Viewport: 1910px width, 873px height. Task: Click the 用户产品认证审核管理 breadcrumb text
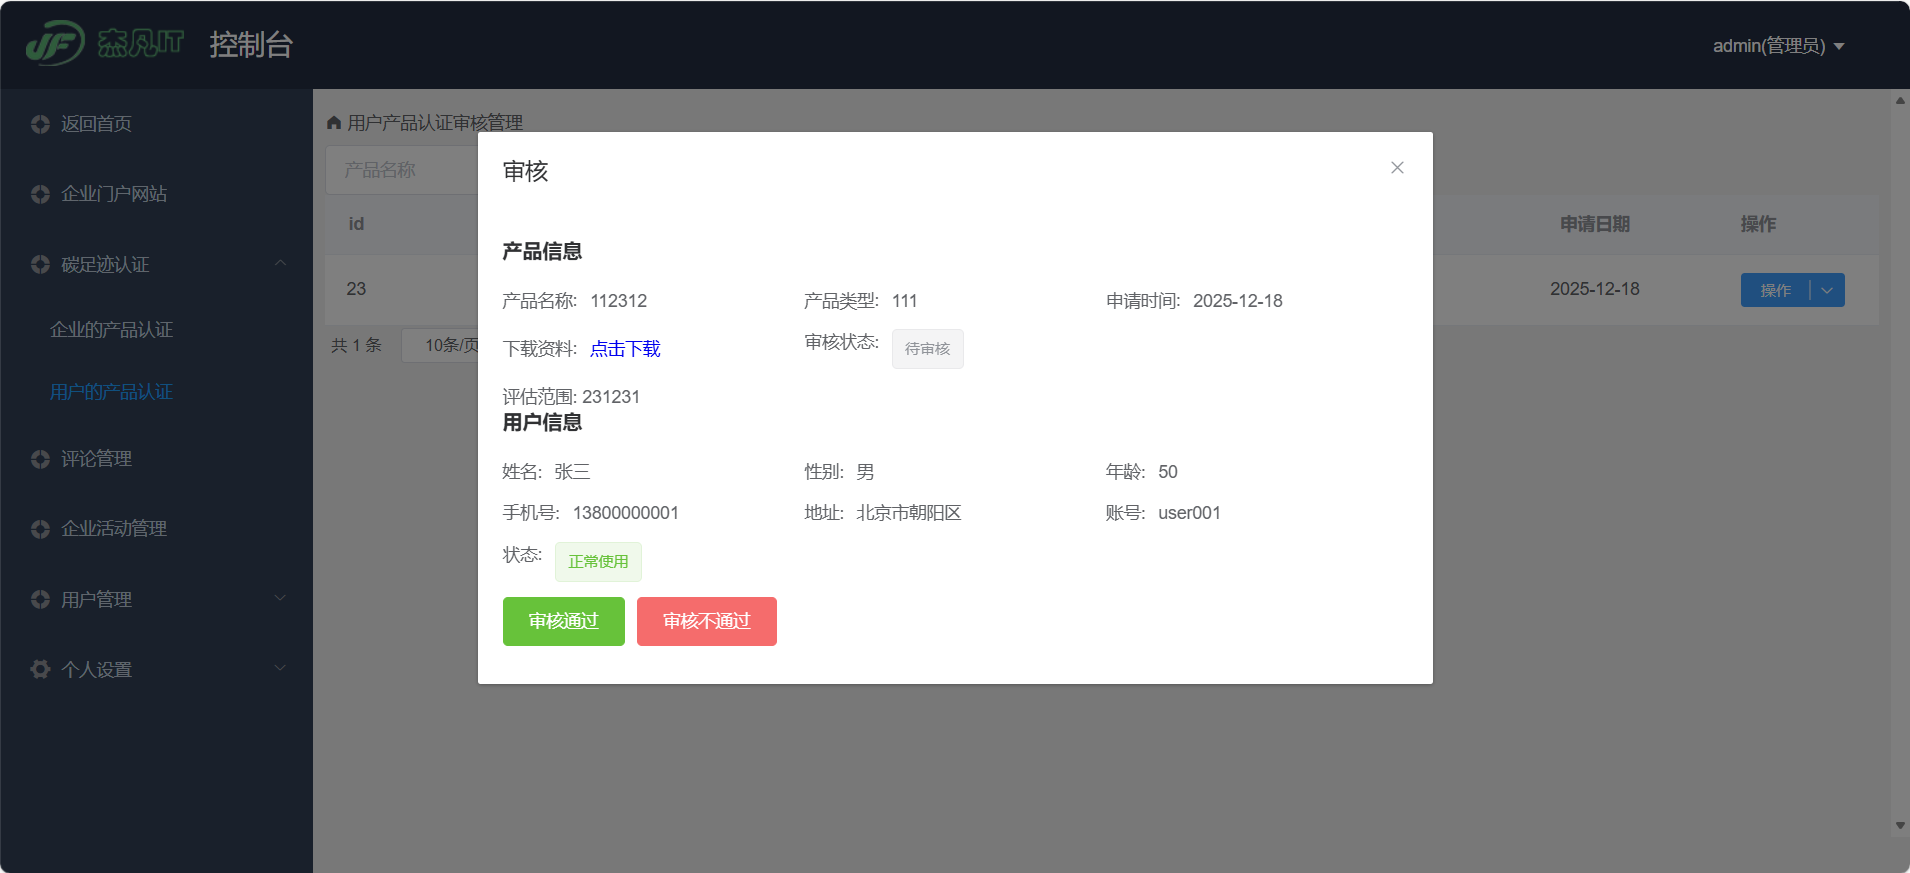(x=435, y=122)
